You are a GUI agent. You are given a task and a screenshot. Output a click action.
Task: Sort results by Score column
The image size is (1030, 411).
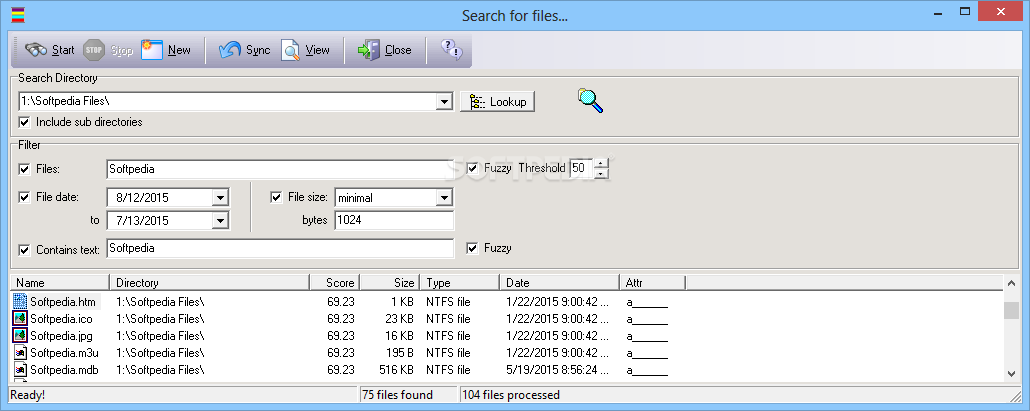tap(334, 283)
